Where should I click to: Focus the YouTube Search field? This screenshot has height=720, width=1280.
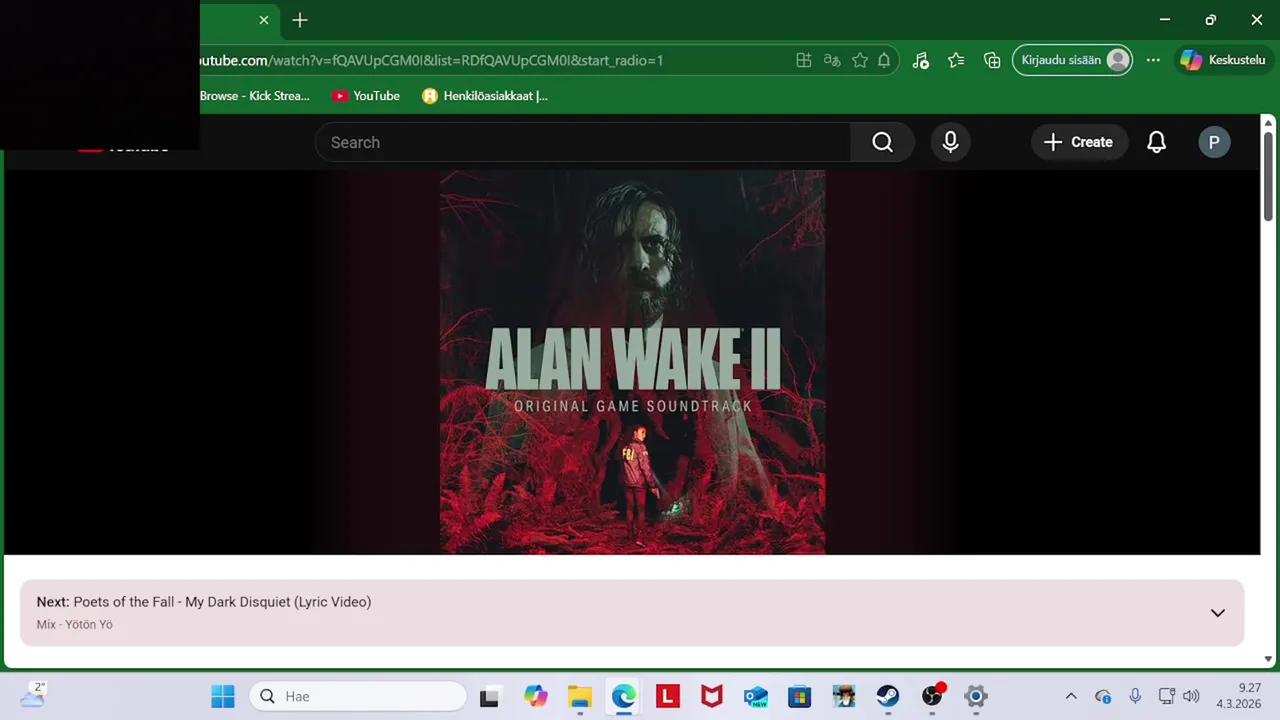pos(583,142)
